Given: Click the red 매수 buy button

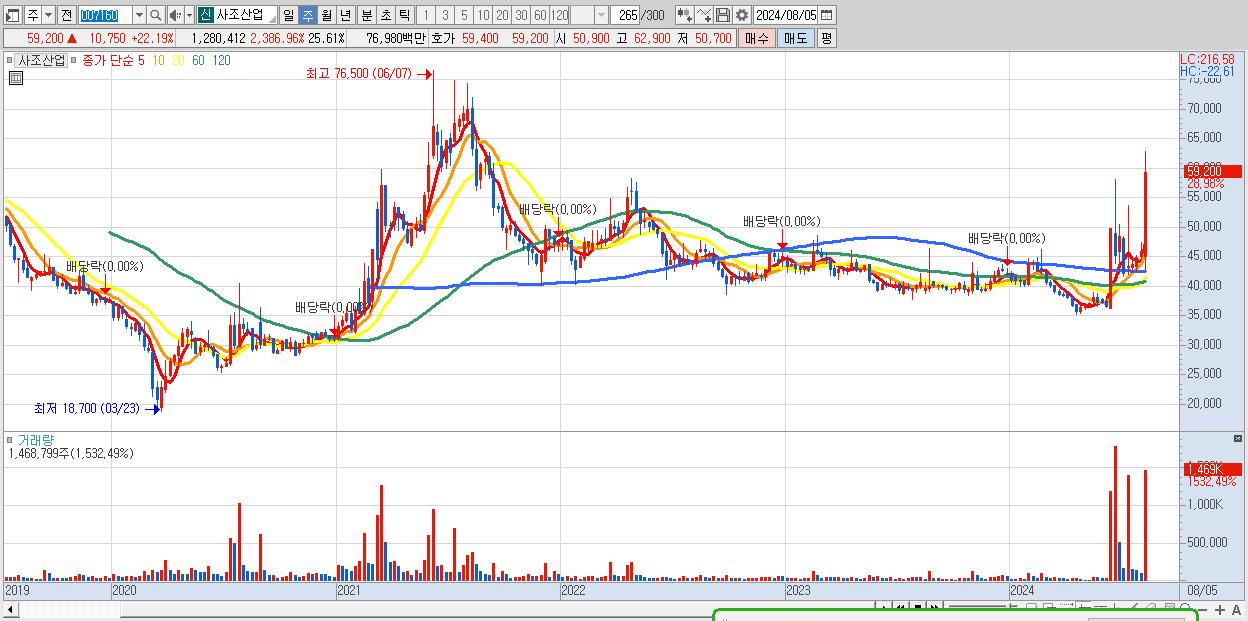Looking at the screenshot, I should (x=757, y=38).
